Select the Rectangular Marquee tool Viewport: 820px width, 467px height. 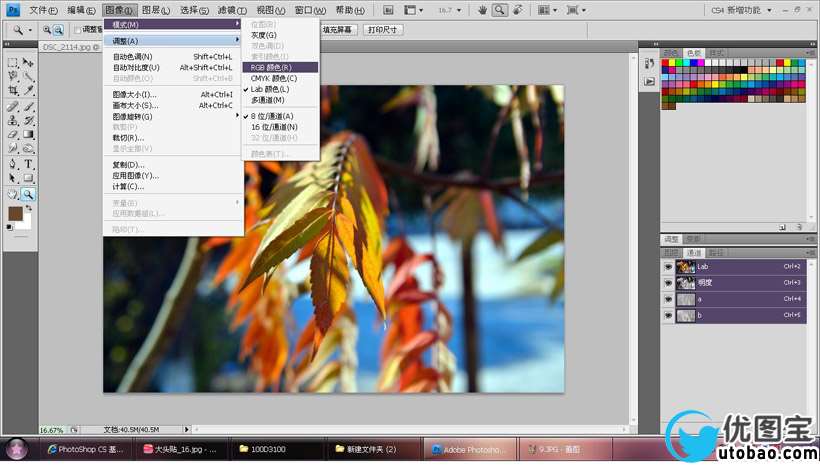13,63
